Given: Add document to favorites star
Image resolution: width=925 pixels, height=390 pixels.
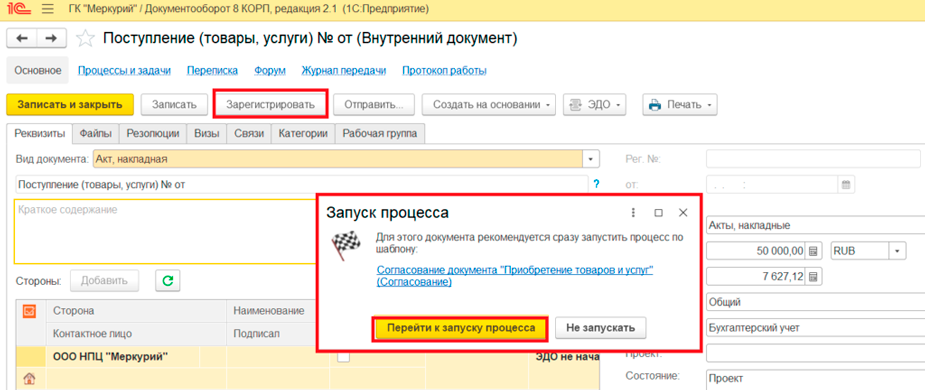Looking at the screenshot, I should pyautogui.click(x=86, y=39).
